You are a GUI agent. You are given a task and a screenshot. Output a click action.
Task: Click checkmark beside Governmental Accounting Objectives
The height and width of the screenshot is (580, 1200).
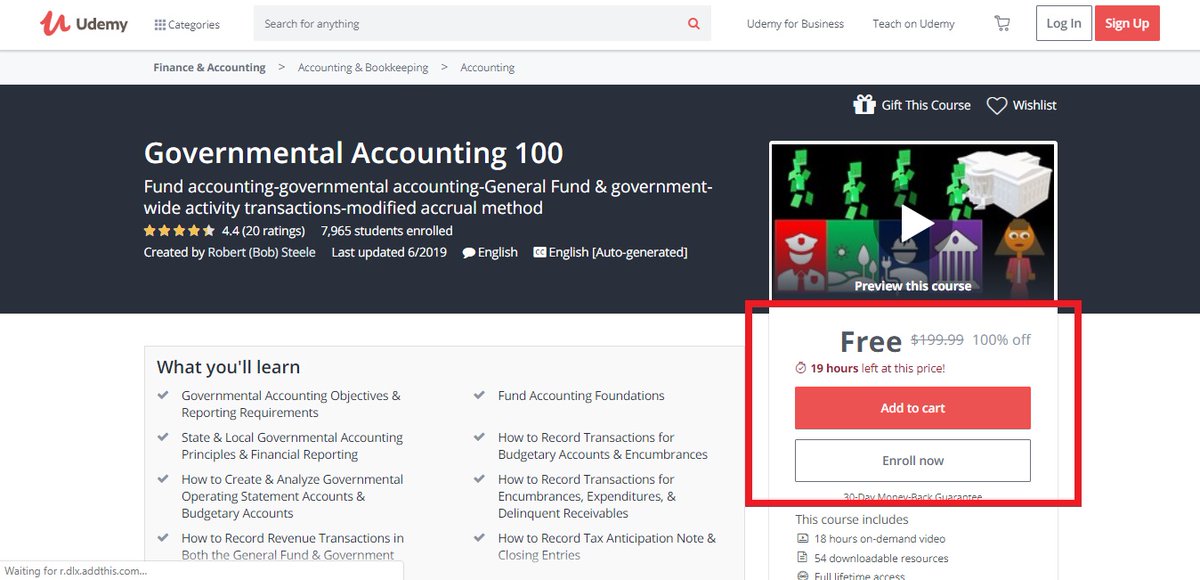[163, 396]
